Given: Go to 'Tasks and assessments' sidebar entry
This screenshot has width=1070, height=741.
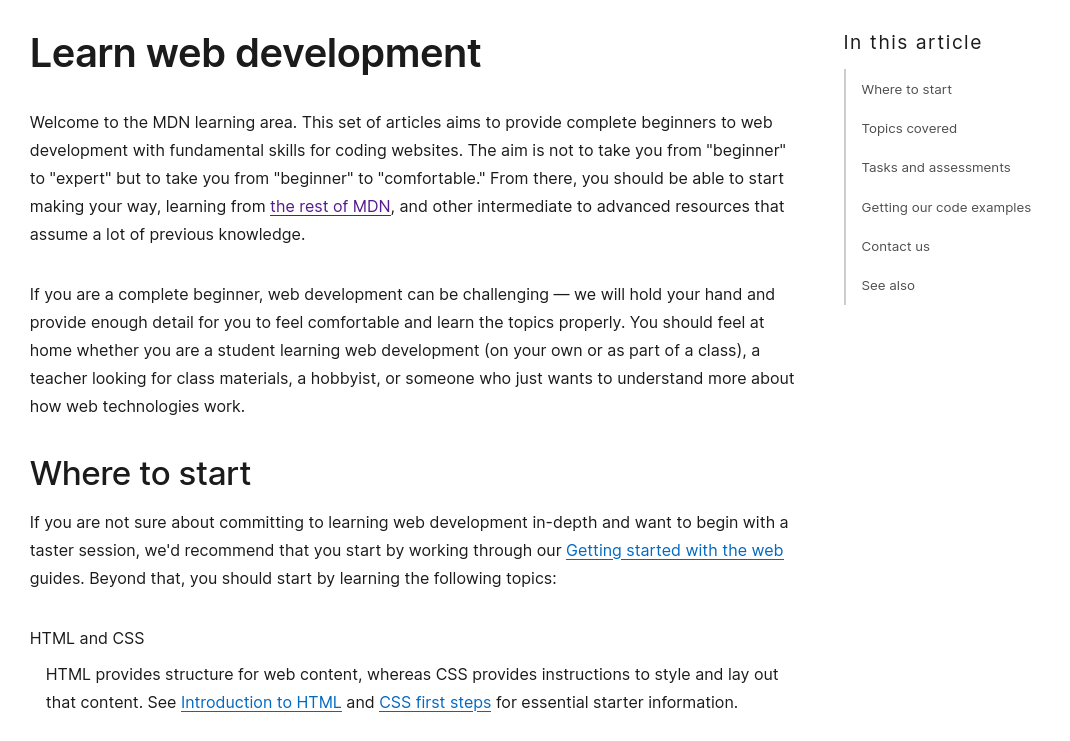Looking at the screenshot, I should 936,167.
